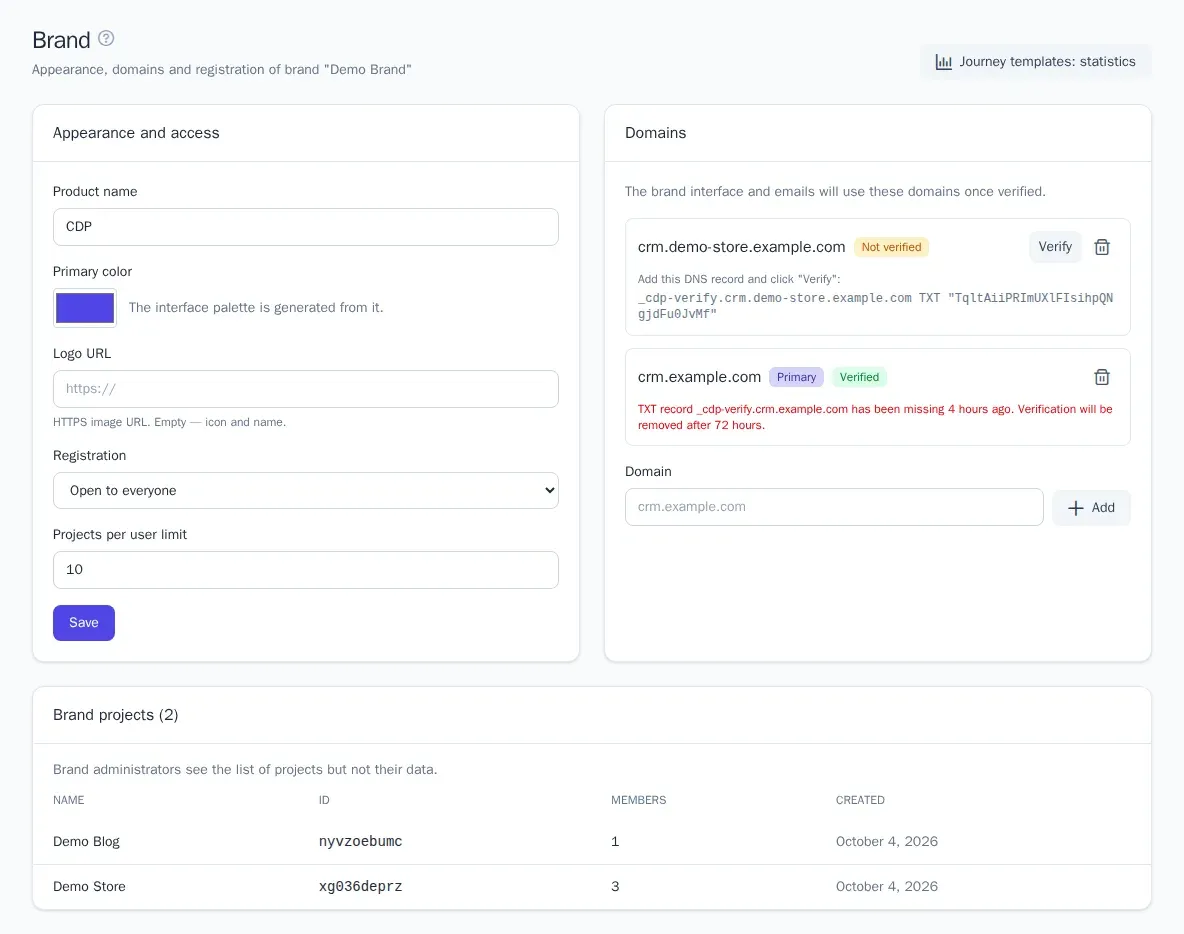Click the Brand projects (2) heading

116,715
